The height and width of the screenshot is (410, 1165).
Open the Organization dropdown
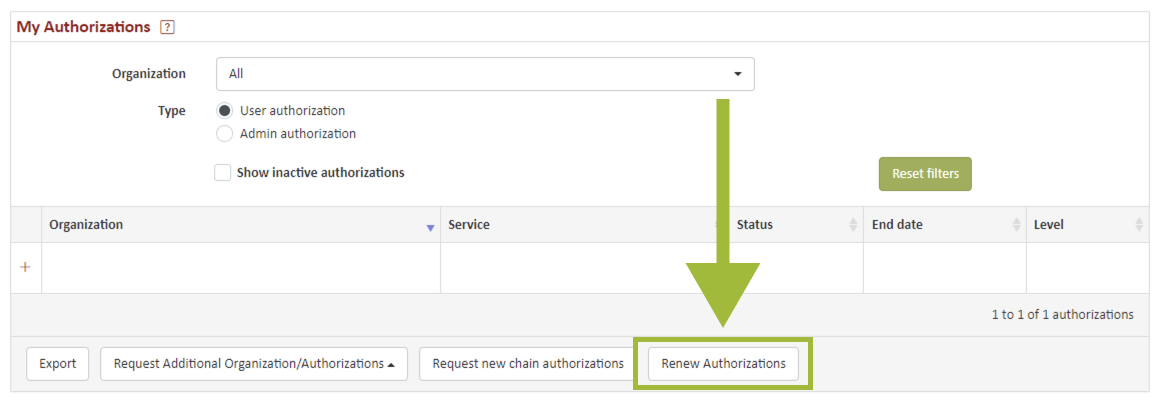(x=485, y=74)
